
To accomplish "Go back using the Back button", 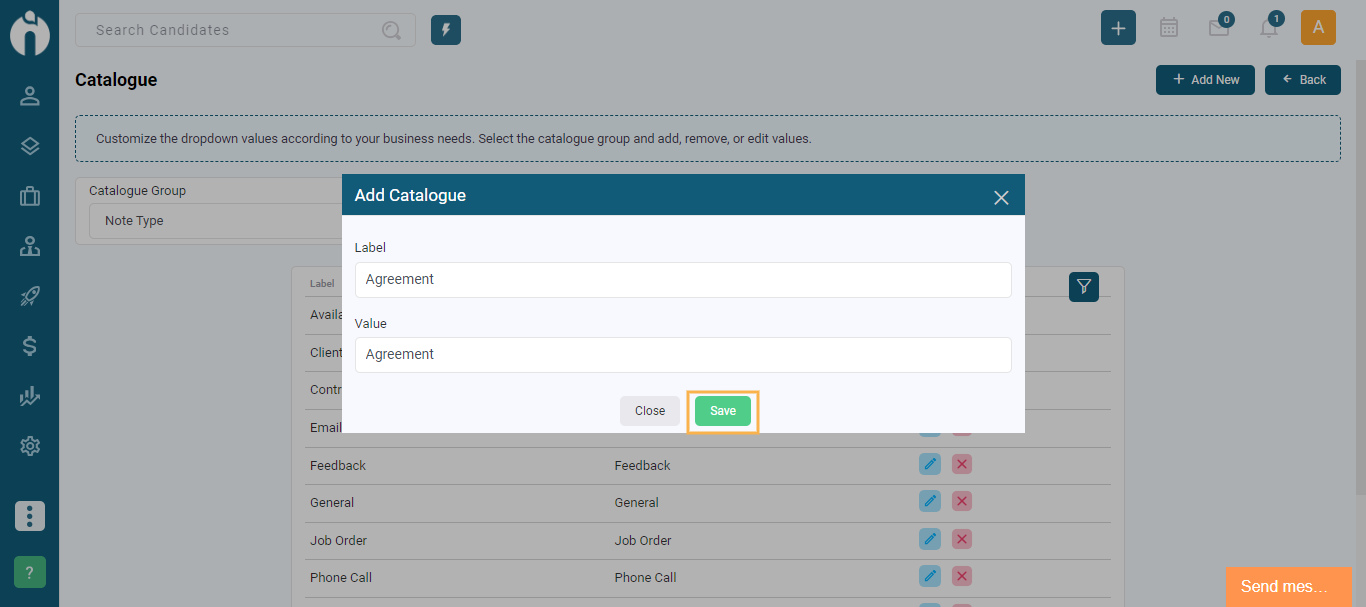I will click(1303, 80).
